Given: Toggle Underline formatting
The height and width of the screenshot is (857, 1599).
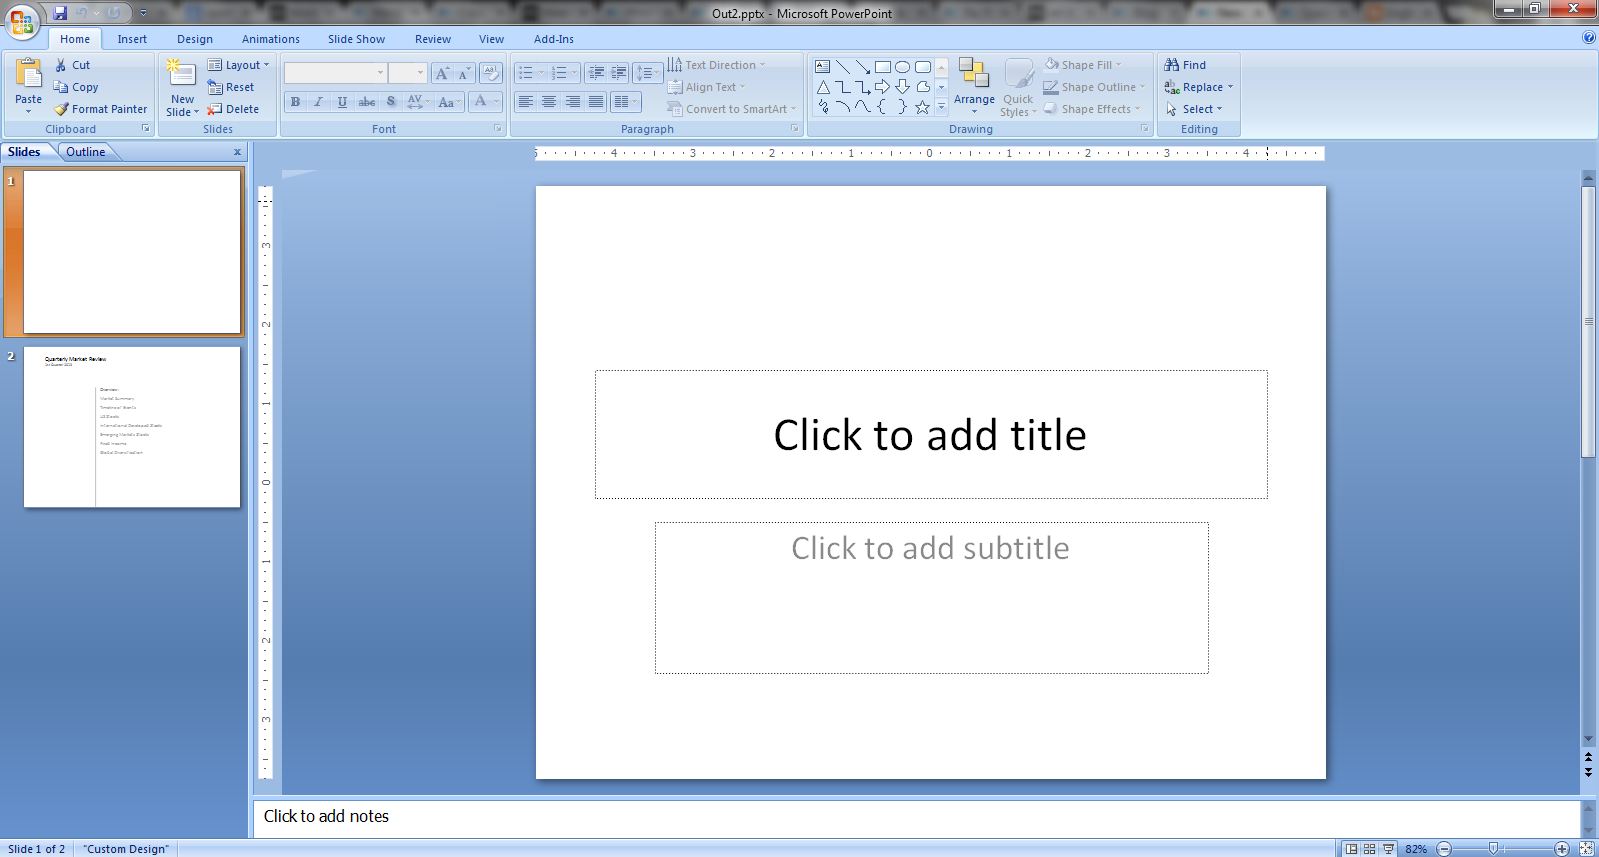Looking at the screenshot, I should [342, 102].
